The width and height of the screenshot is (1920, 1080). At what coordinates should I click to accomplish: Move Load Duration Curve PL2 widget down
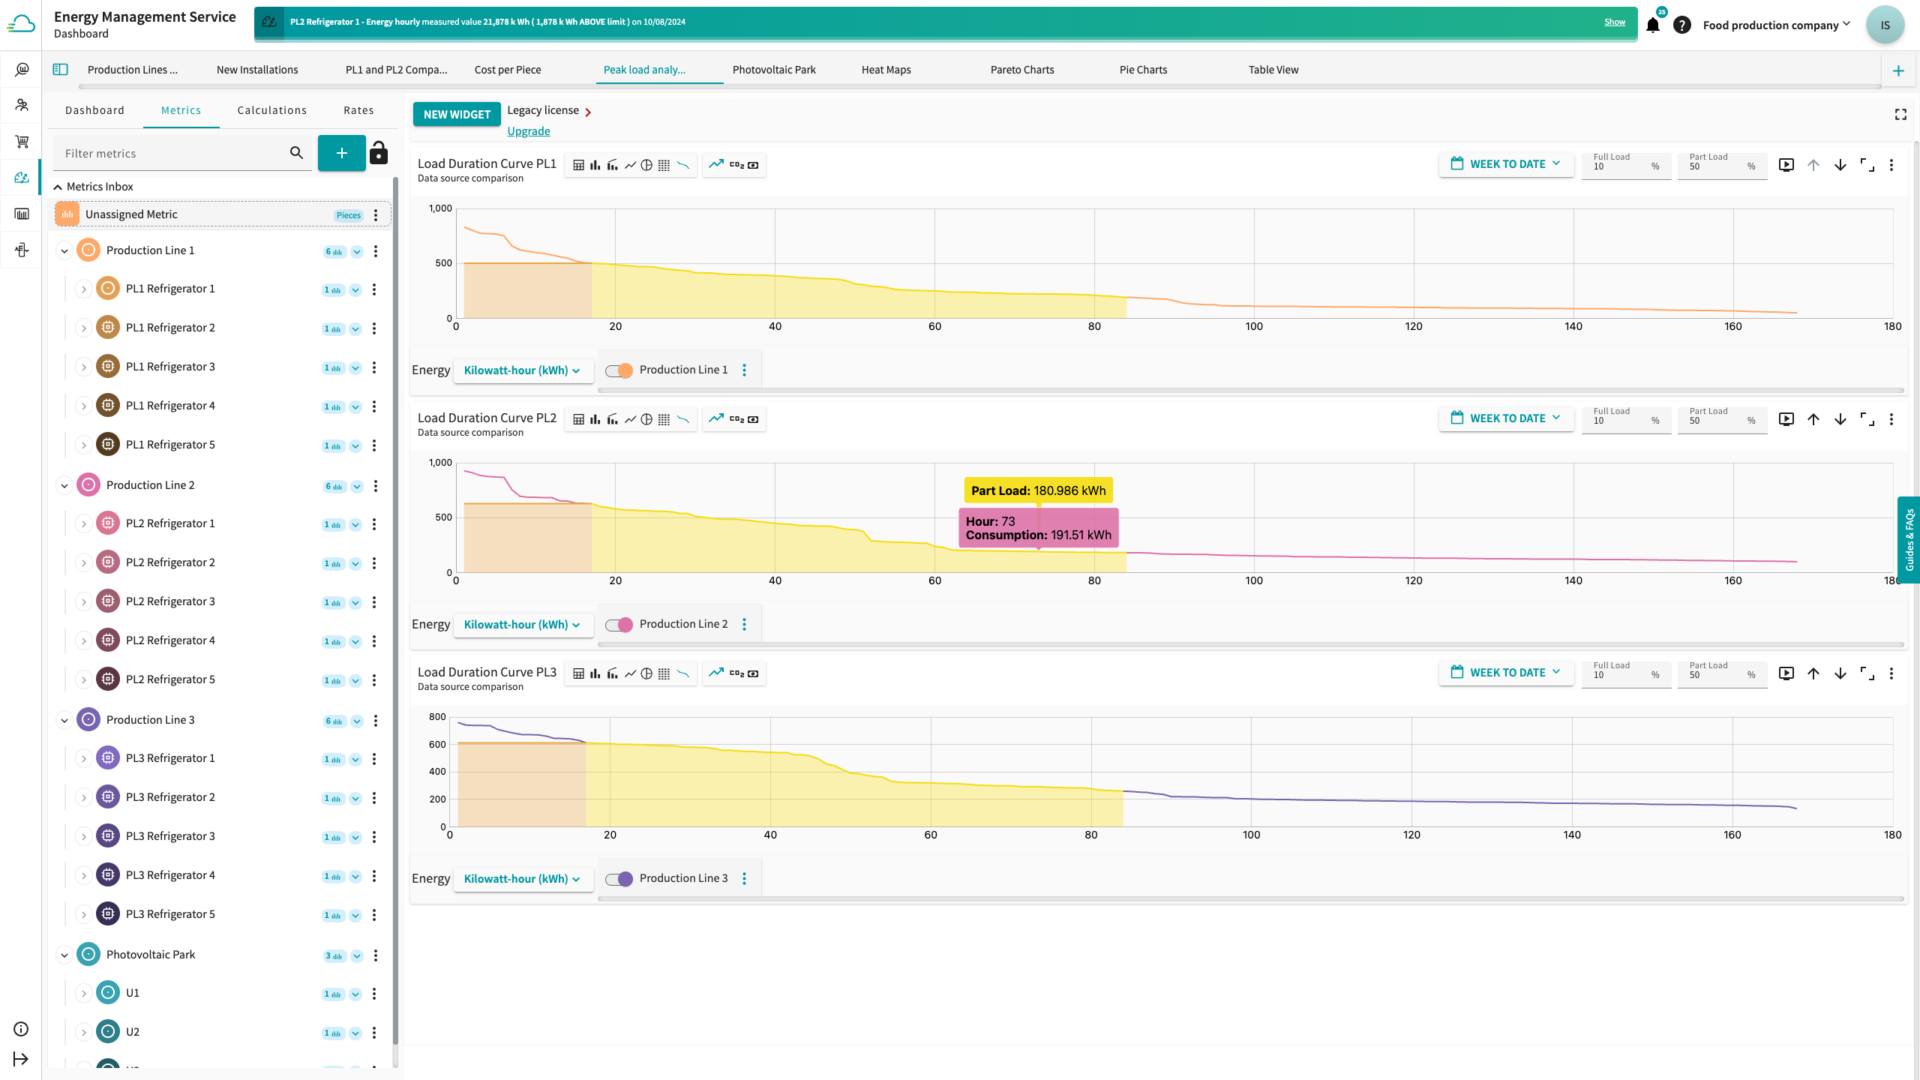1840,420
